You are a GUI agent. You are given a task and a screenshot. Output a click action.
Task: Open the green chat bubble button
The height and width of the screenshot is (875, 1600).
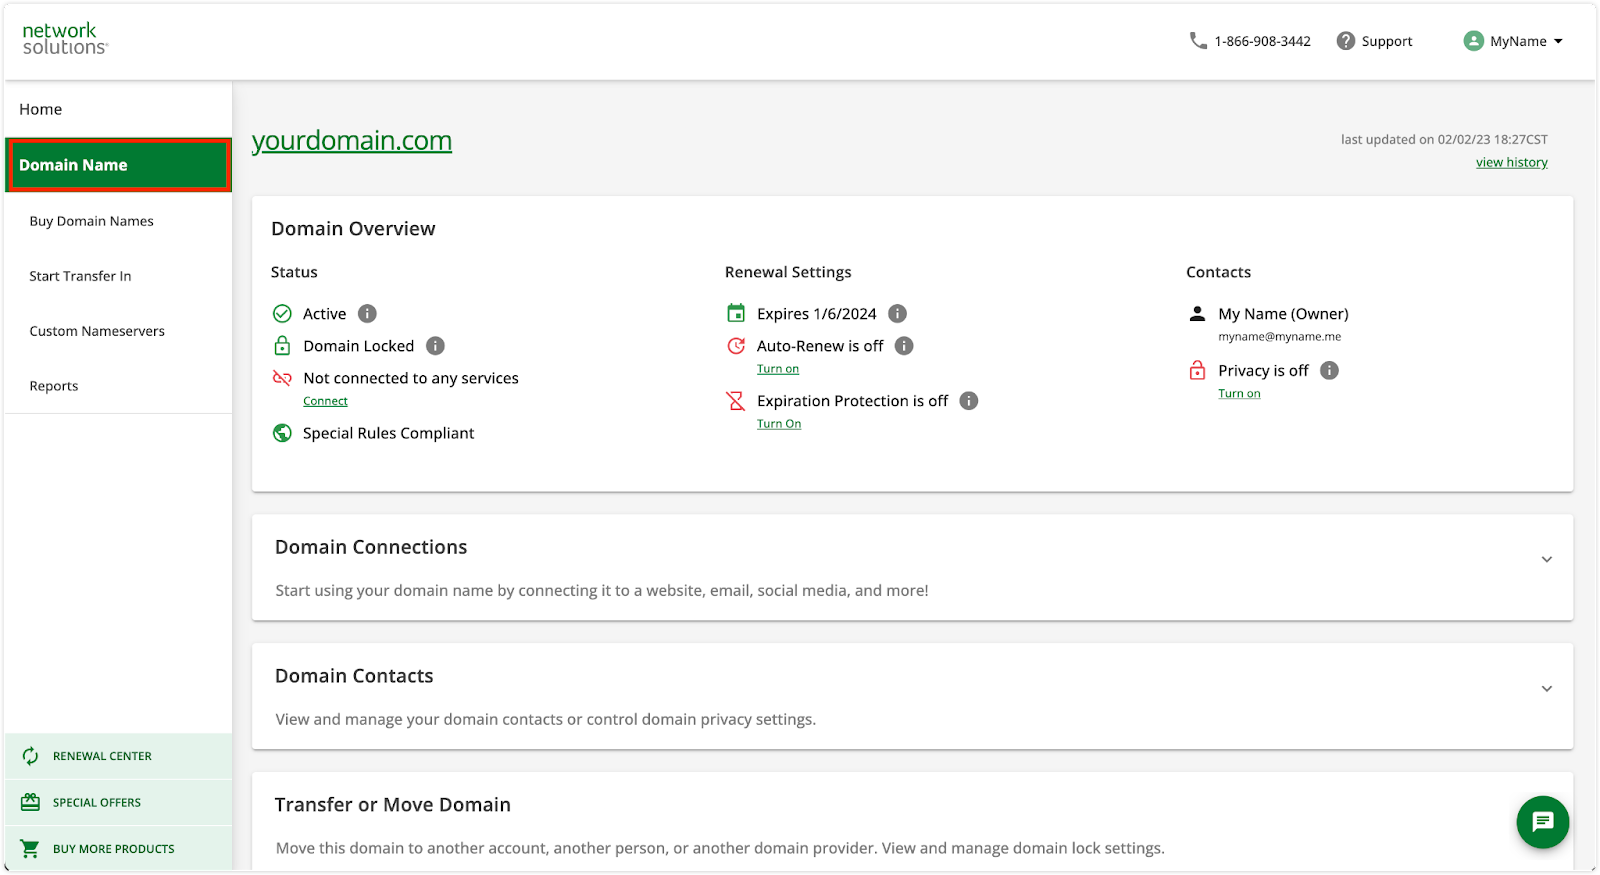[1543, 822]
